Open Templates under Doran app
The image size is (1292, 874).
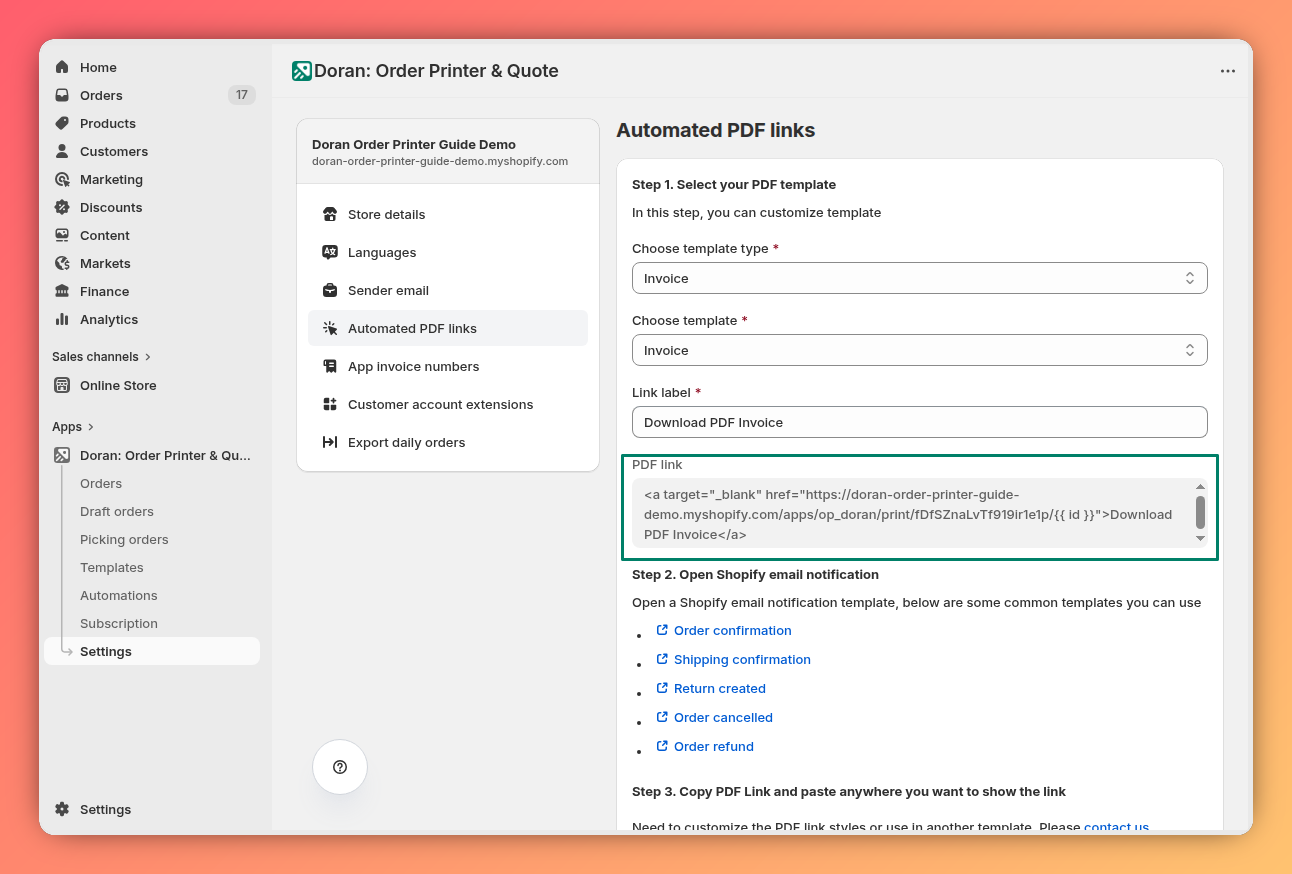(112, 567)
